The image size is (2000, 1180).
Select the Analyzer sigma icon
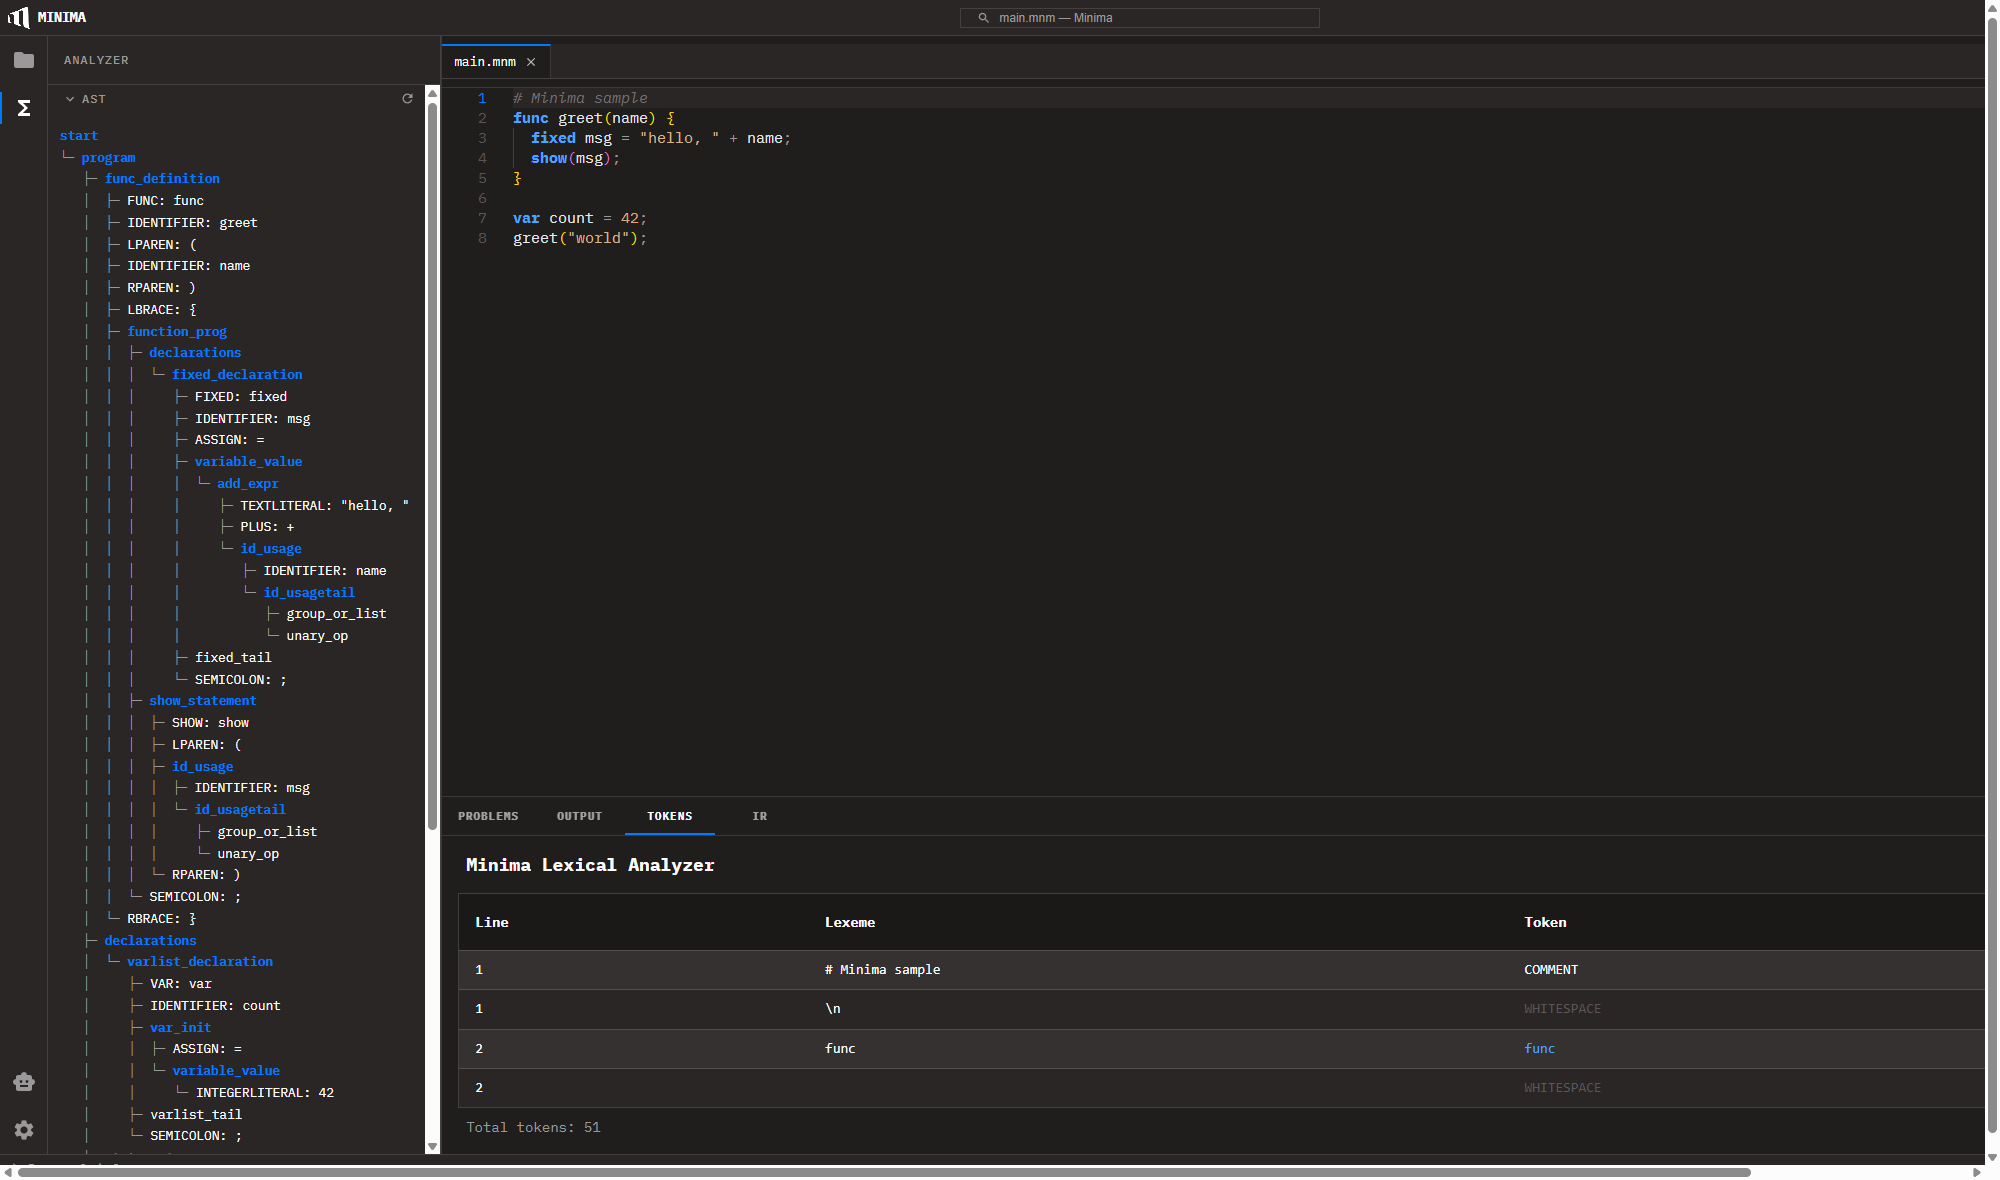[x=24, y=108]
